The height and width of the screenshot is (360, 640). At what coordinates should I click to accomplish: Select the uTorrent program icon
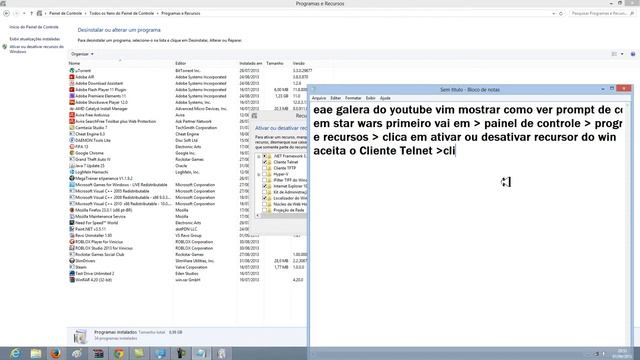(x=72, y=71)
